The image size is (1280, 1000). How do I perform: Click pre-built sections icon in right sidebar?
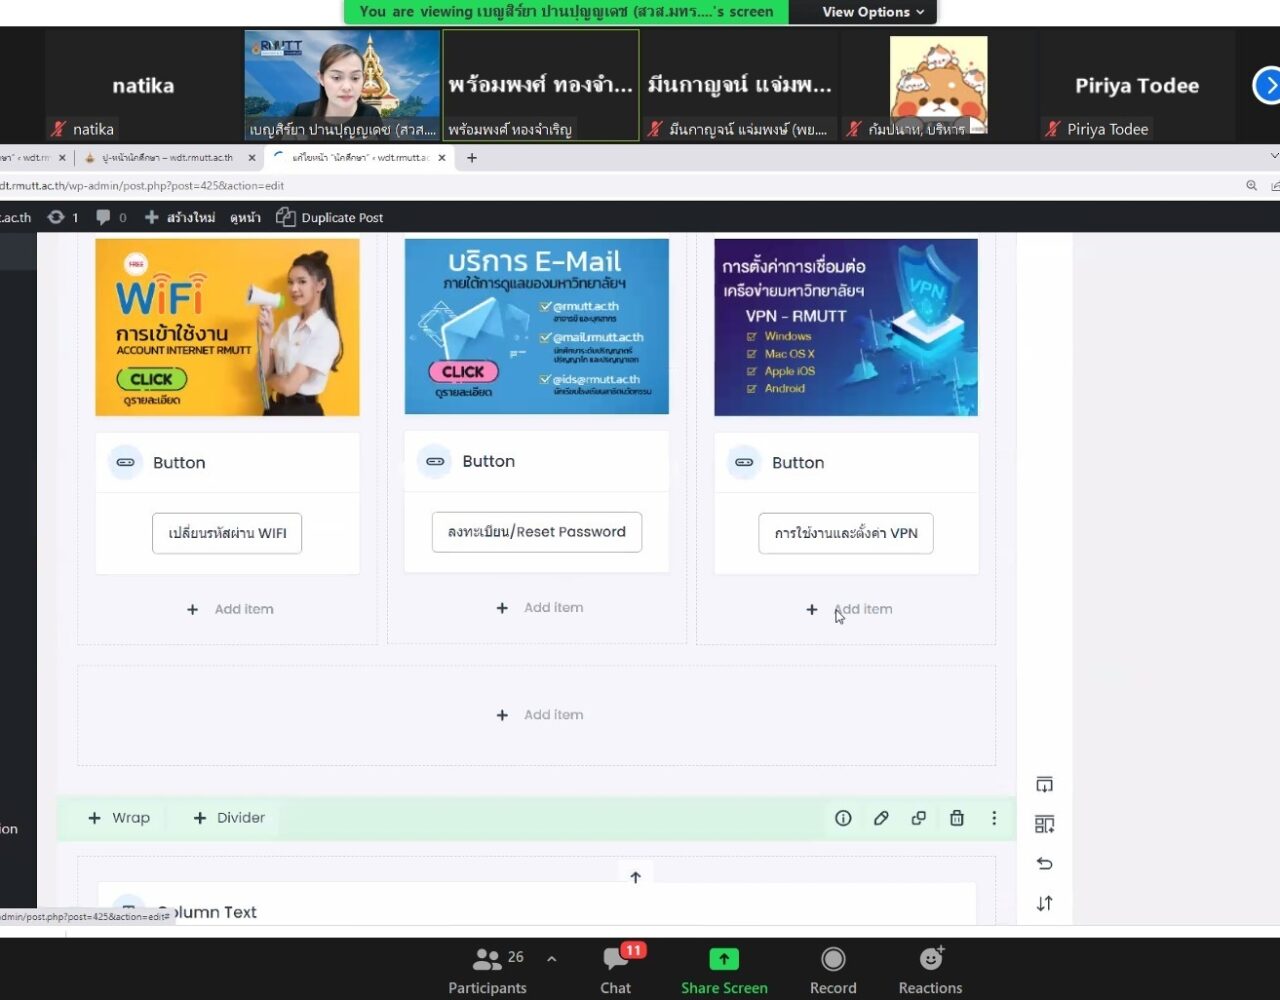pos(1045,824)
